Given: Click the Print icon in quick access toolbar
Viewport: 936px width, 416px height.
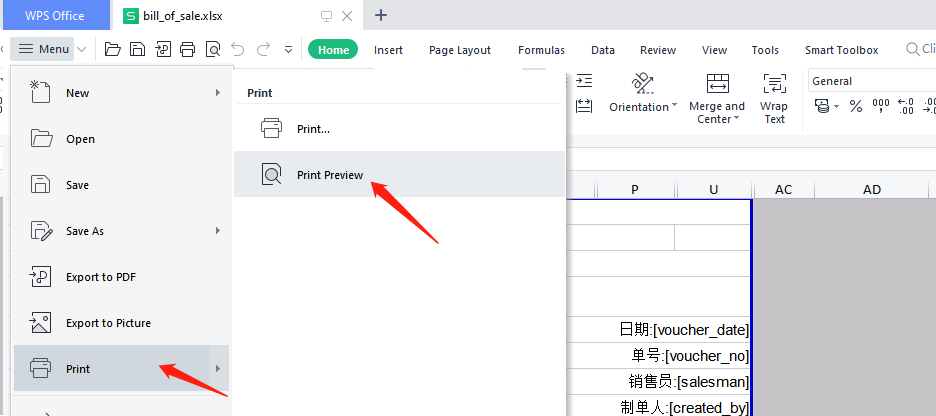Looking at the screenshot, I should (x=187, y=49).
